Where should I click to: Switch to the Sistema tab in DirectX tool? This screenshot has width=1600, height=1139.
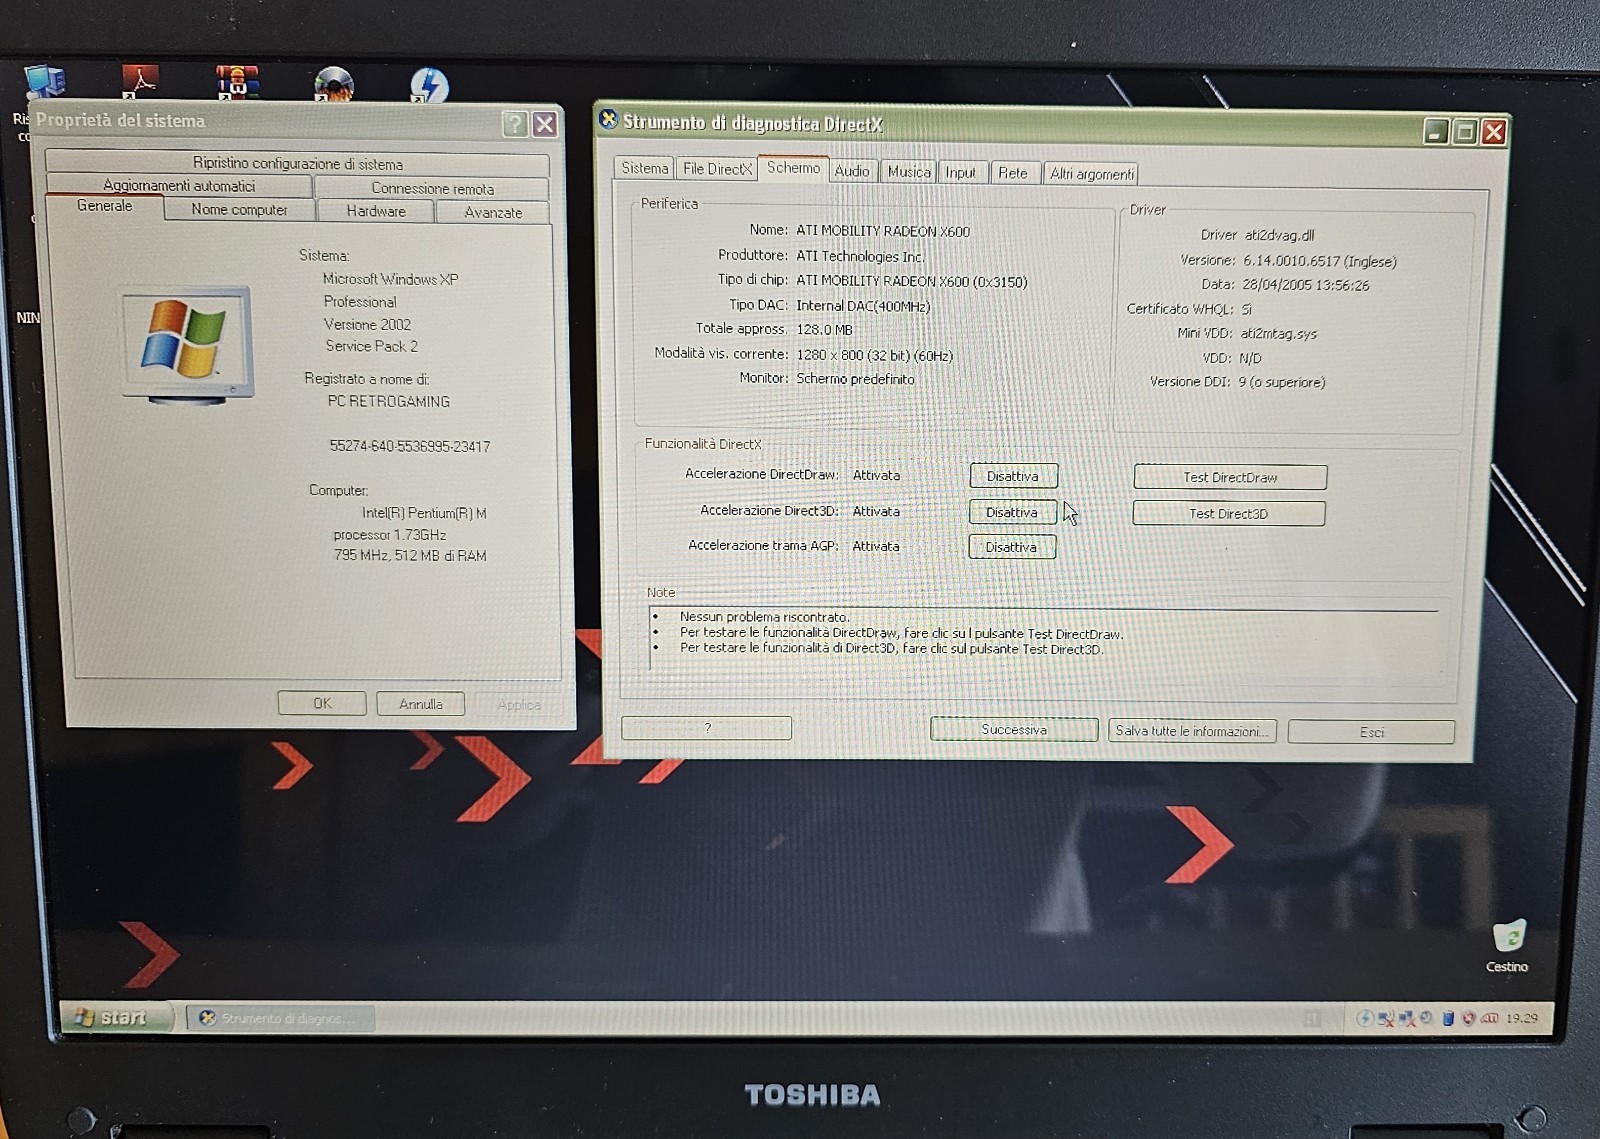click(644, 168)
